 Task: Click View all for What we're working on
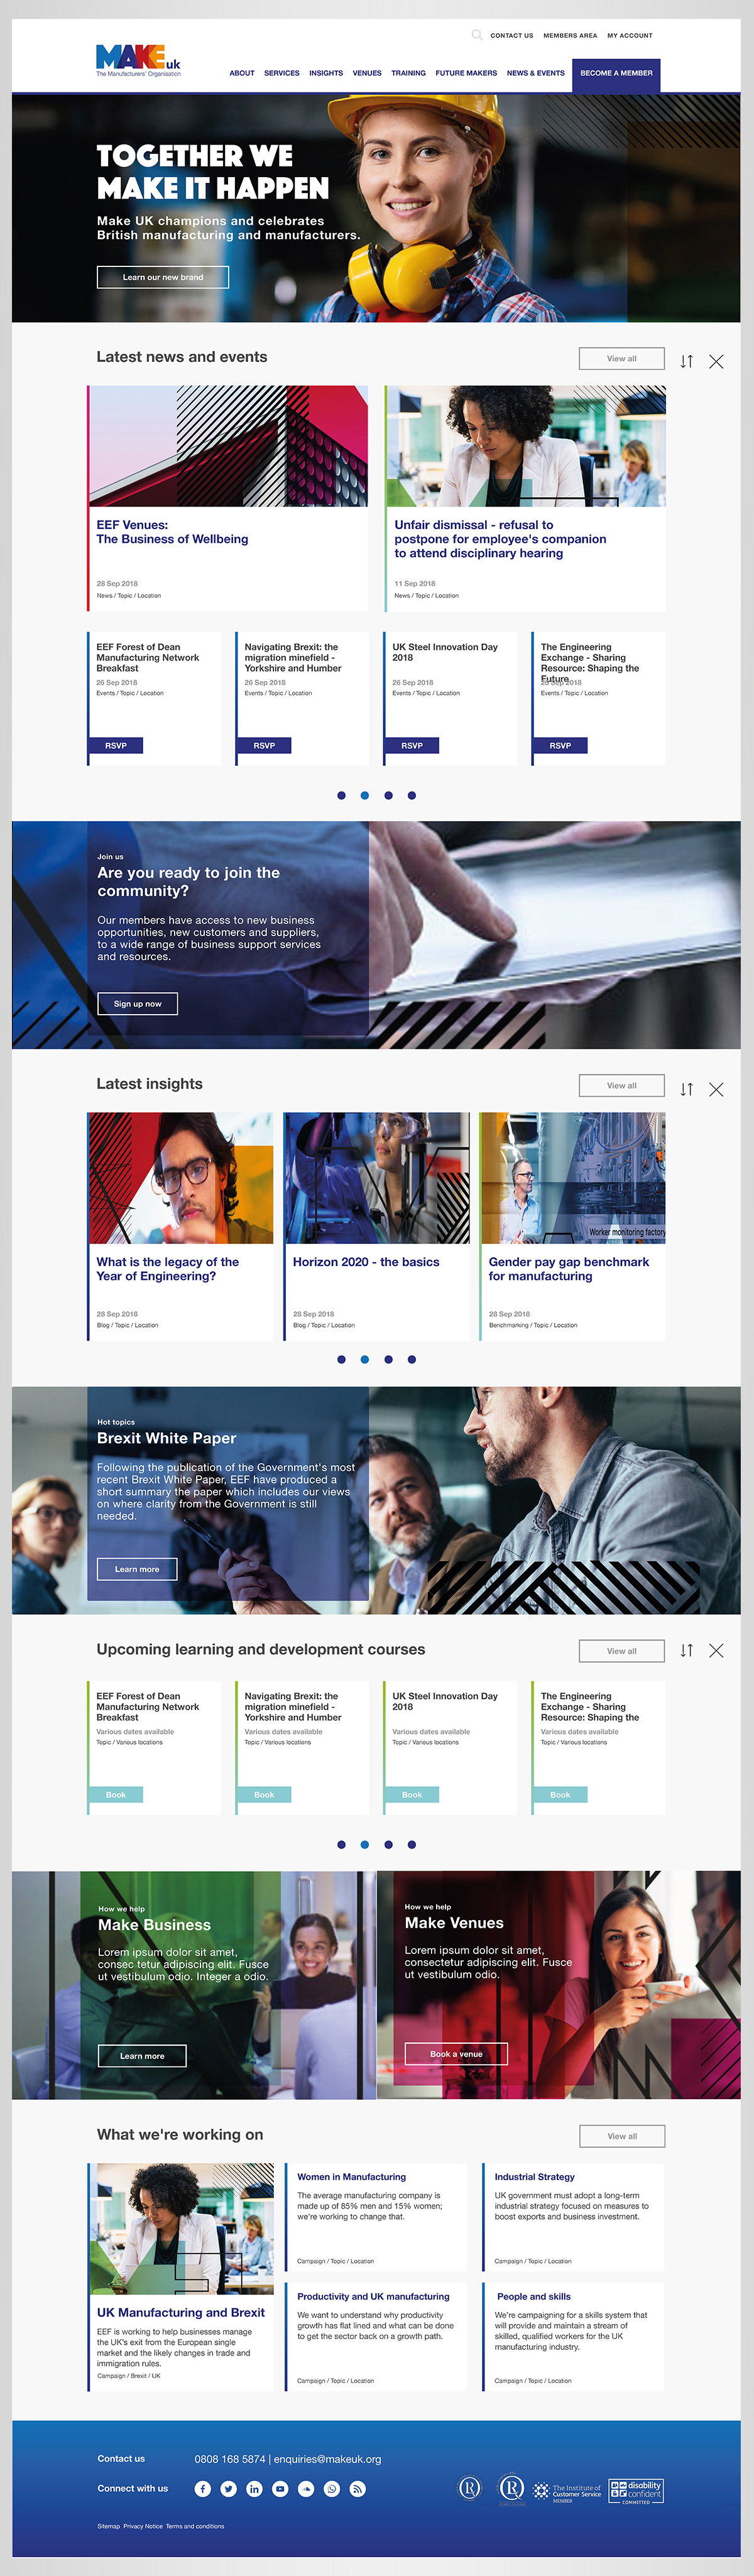622,2135
